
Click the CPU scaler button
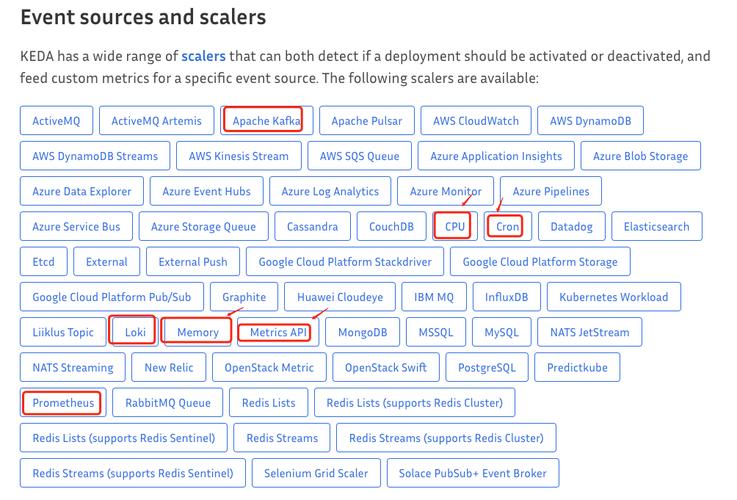click(456, 227)
